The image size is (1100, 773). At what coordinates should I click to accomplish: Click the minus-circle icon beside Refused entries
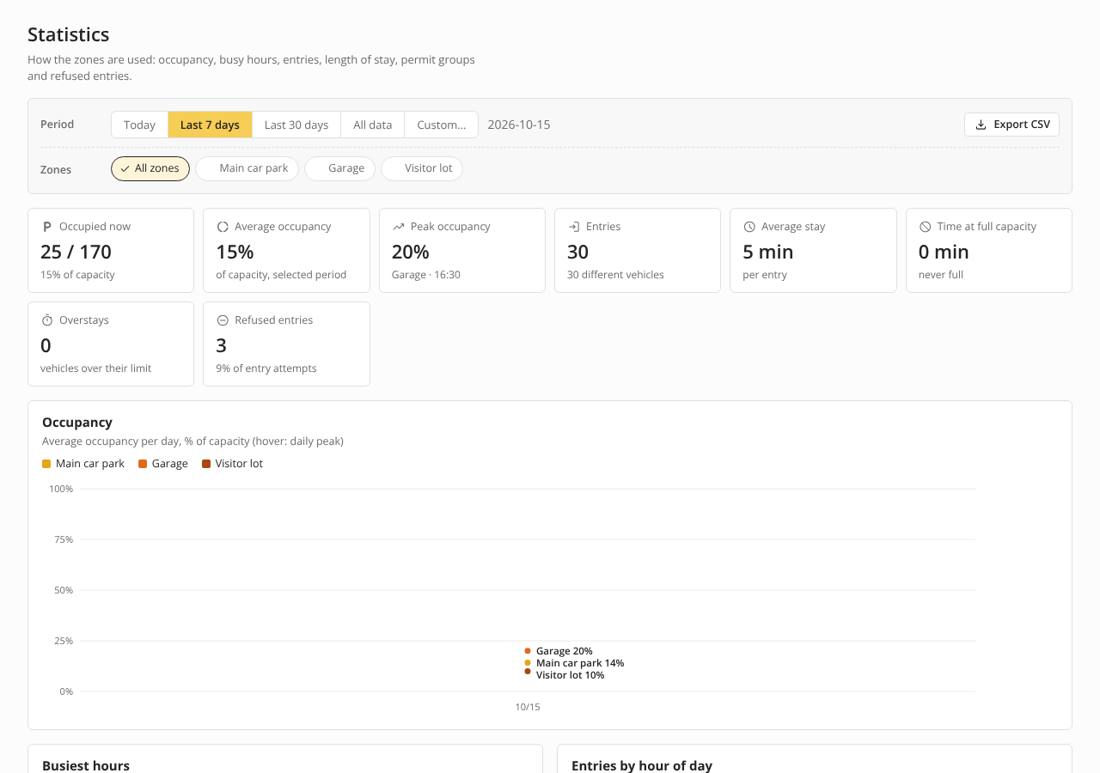222,320
